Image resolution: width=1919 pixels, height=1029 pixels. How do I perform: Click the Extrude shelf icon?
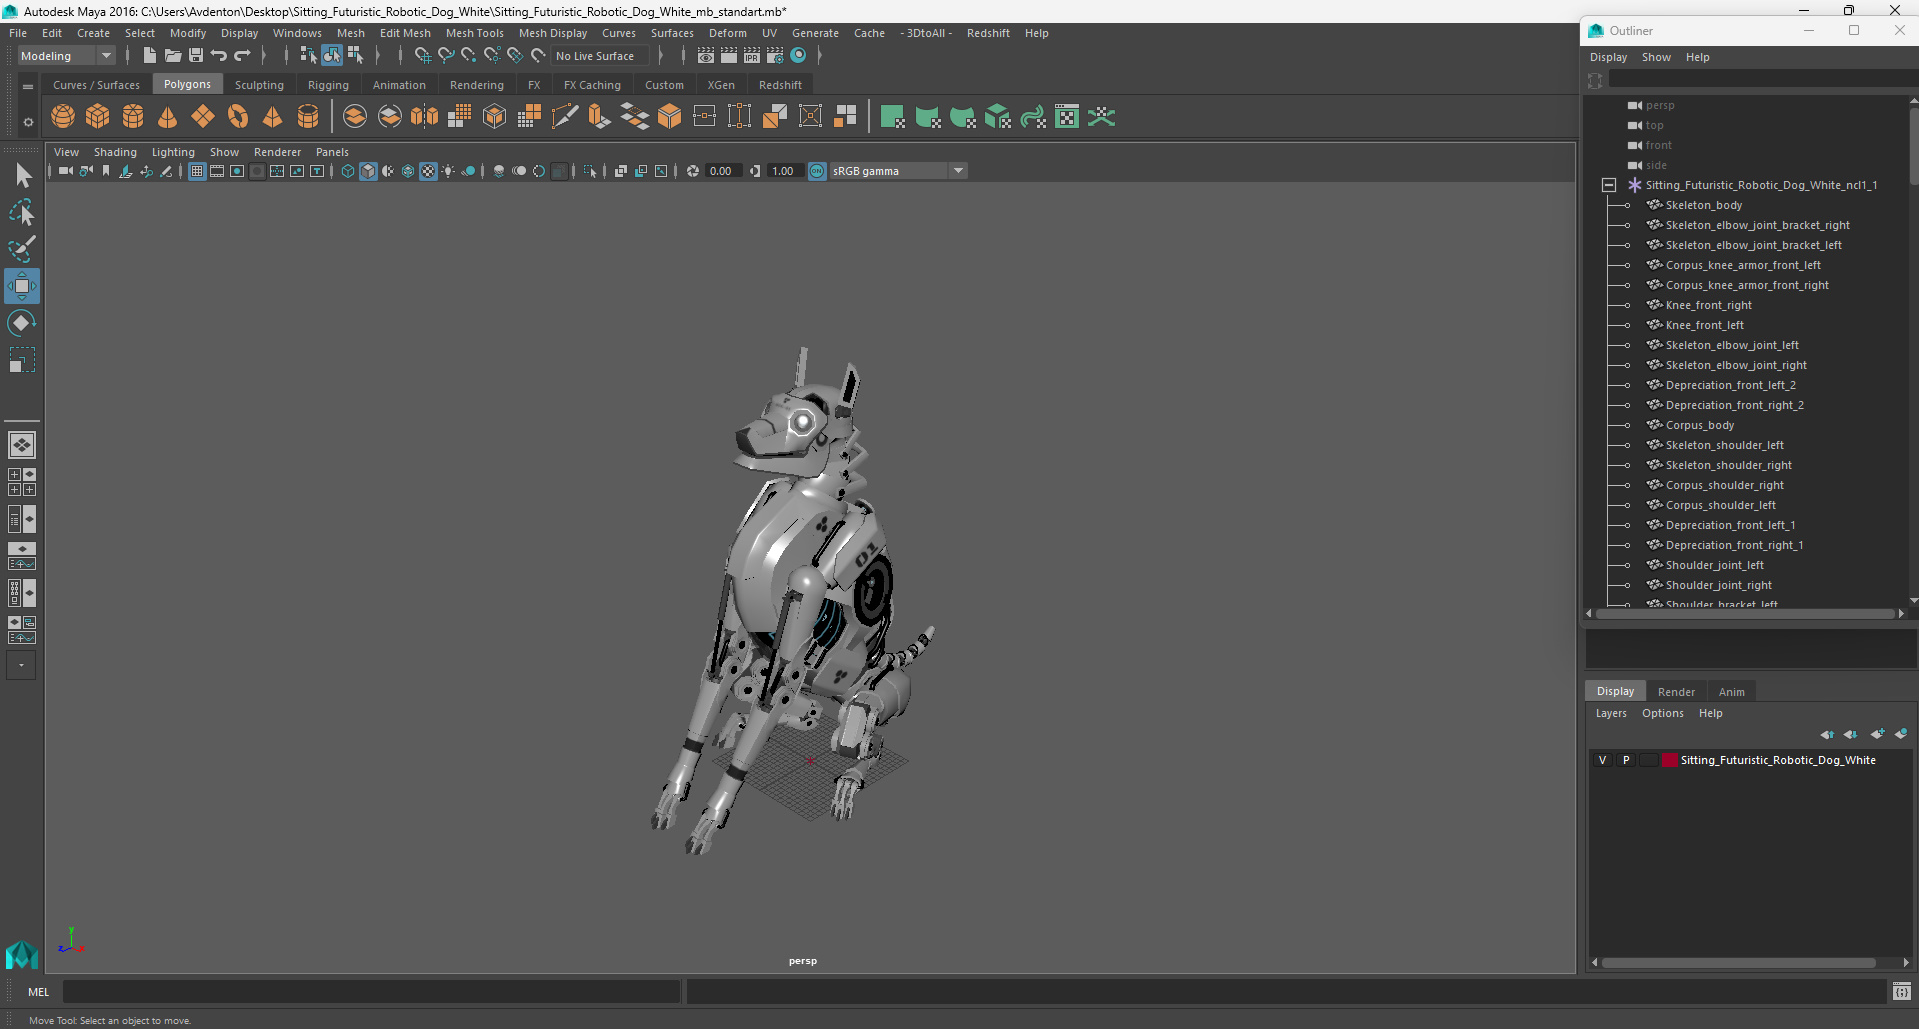tap(600, 117)
